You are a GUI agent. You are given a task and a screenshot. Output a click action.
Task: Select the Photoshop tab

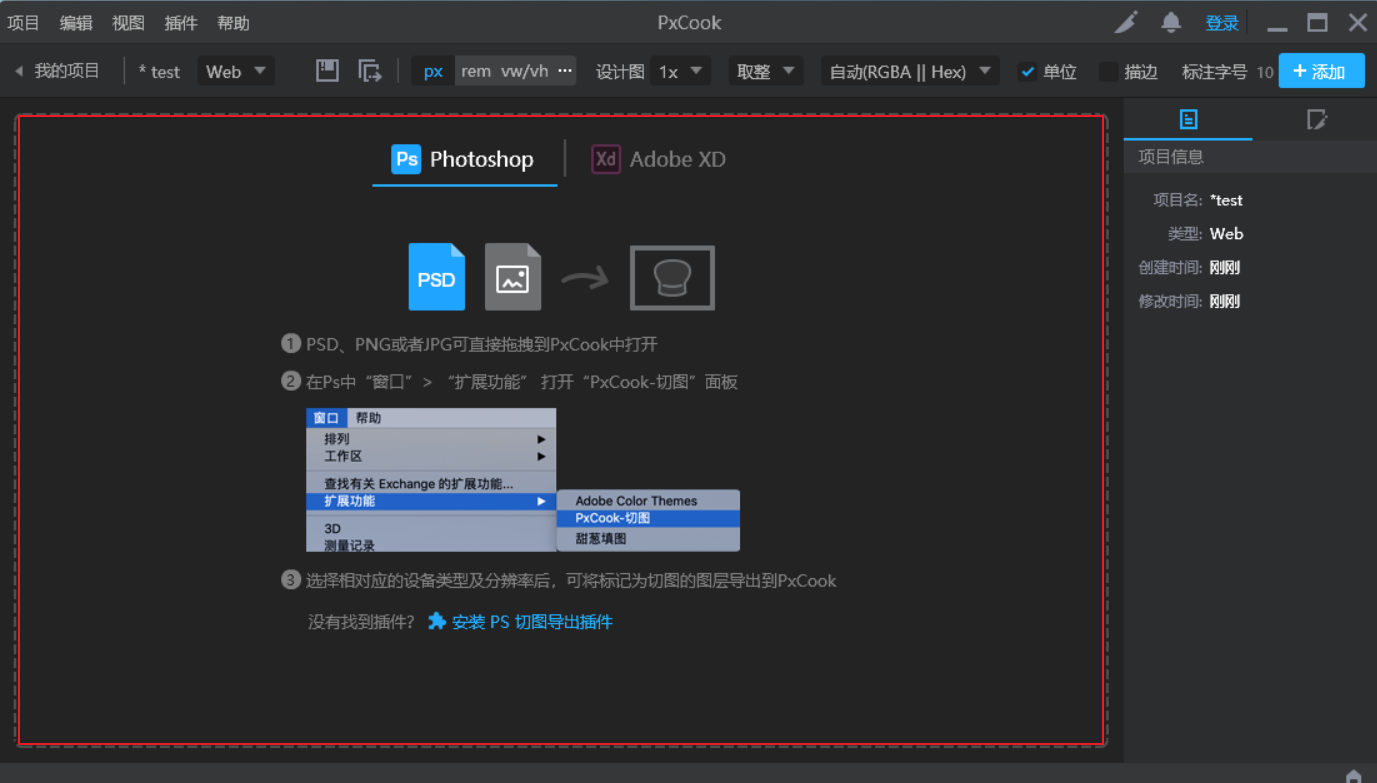(x=464, y=159)
